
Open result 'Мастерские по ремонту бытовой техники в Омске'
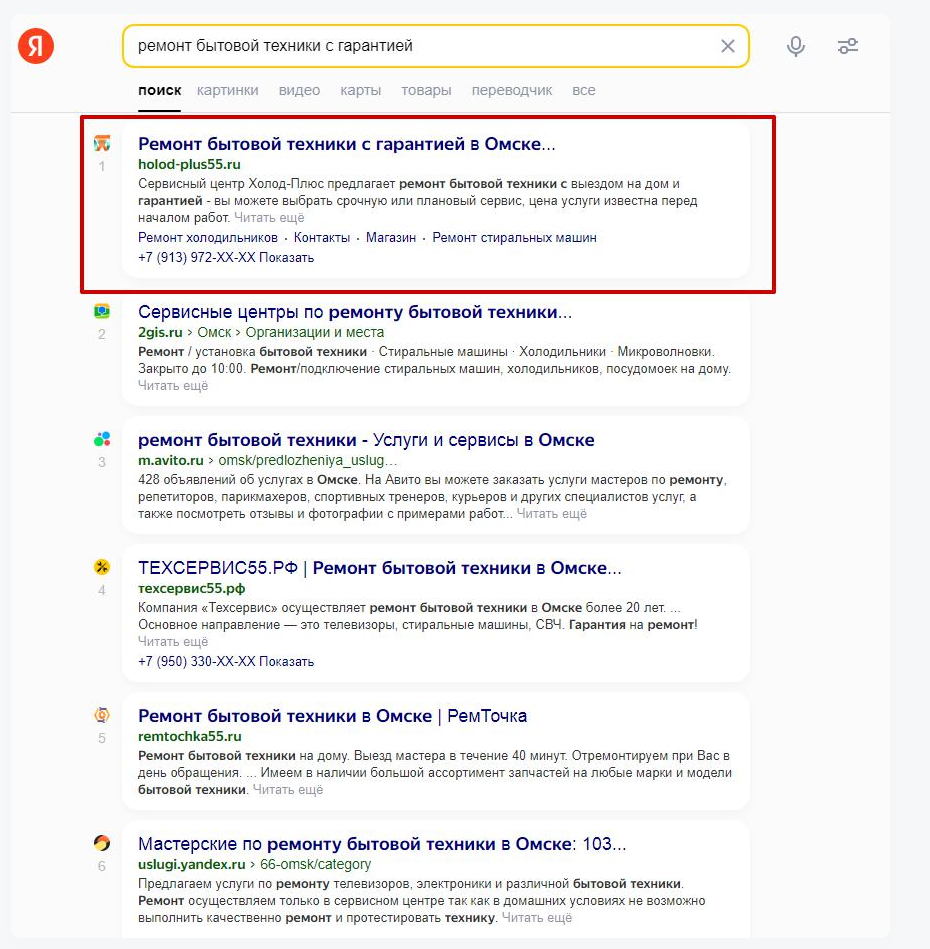coord(382,844)
